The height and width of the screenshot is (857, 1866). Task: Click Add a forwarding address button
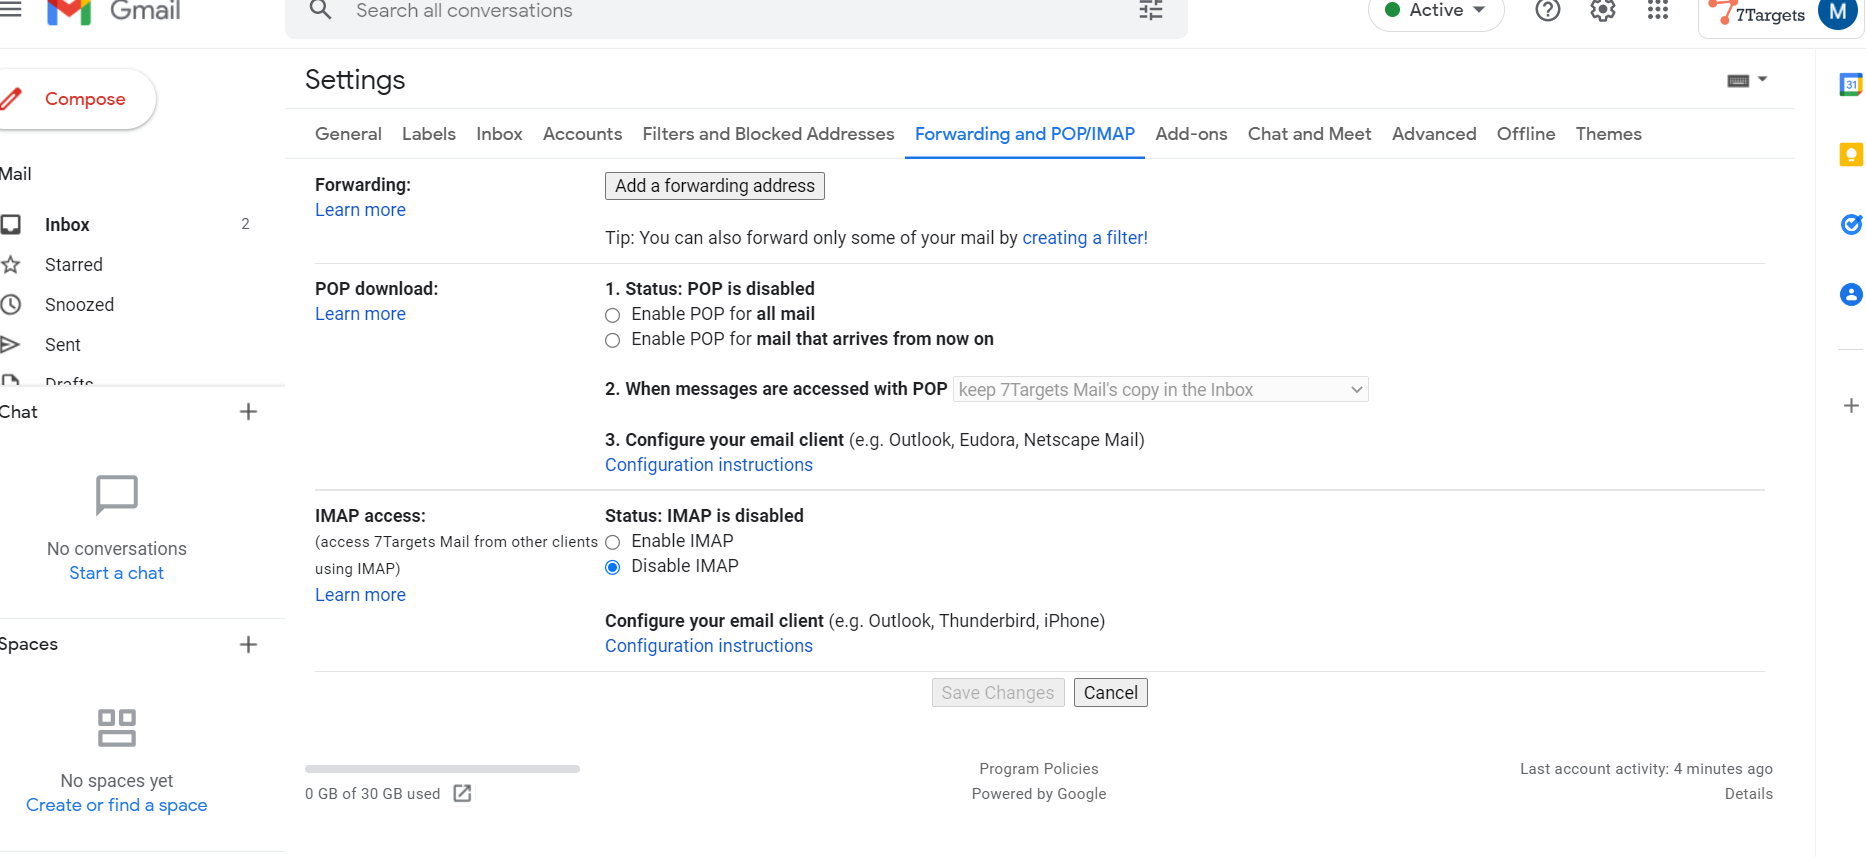point(714,186)
